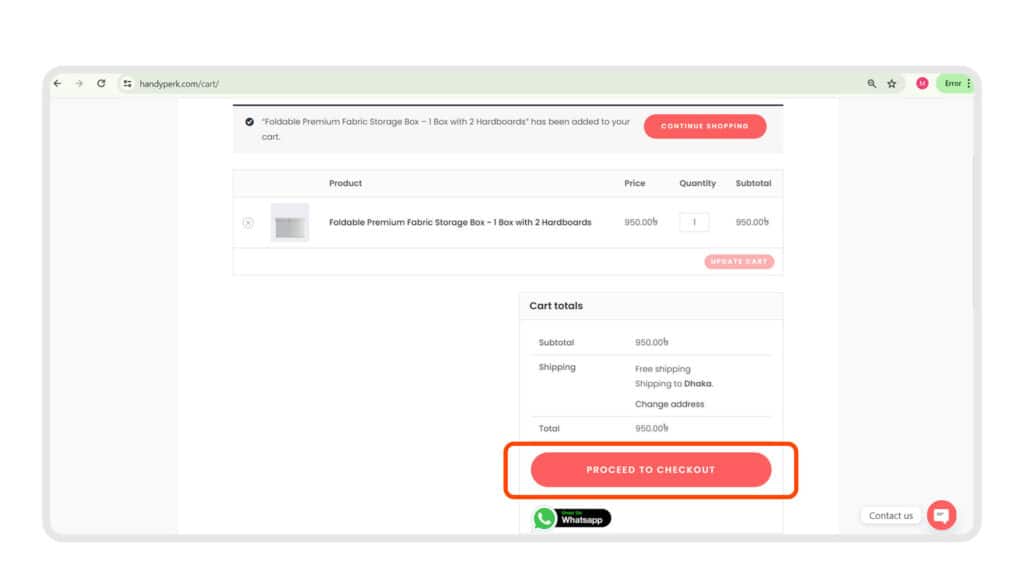Order via the WhatsApp button
Screen dimensions: 1024x576
(572, 518)
